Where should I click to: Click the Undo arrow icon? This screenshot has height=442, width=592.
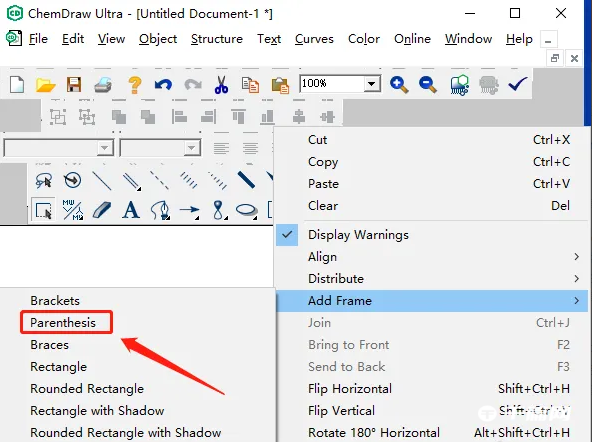pyautogui.click(x=163, y=84)
